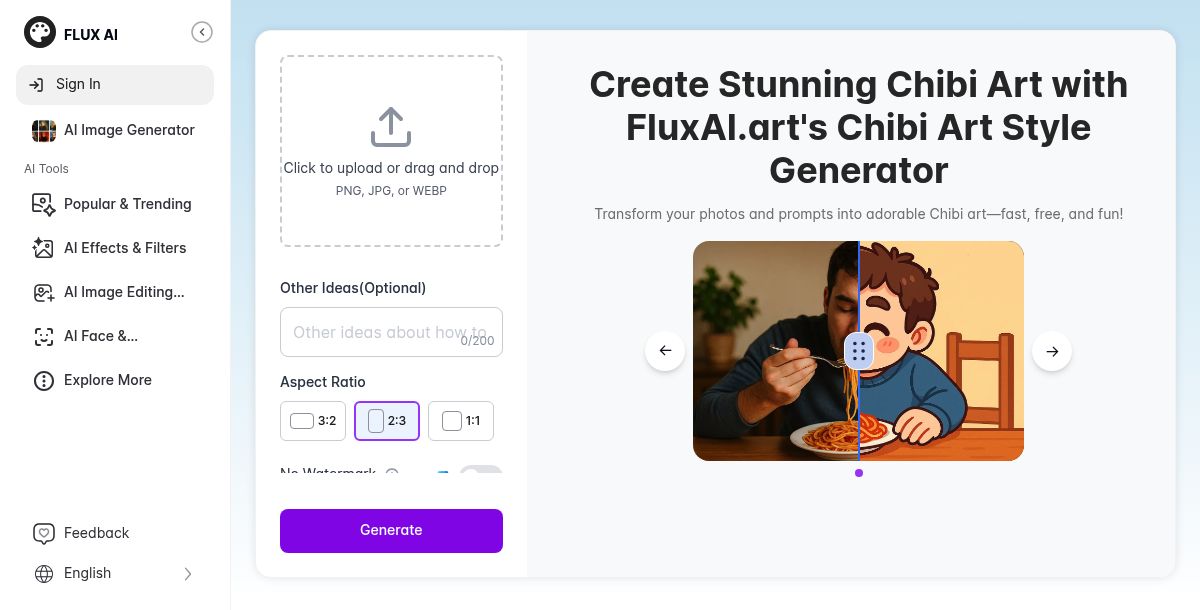
Task: Go to the previous example image
Action: click(665, 351)
